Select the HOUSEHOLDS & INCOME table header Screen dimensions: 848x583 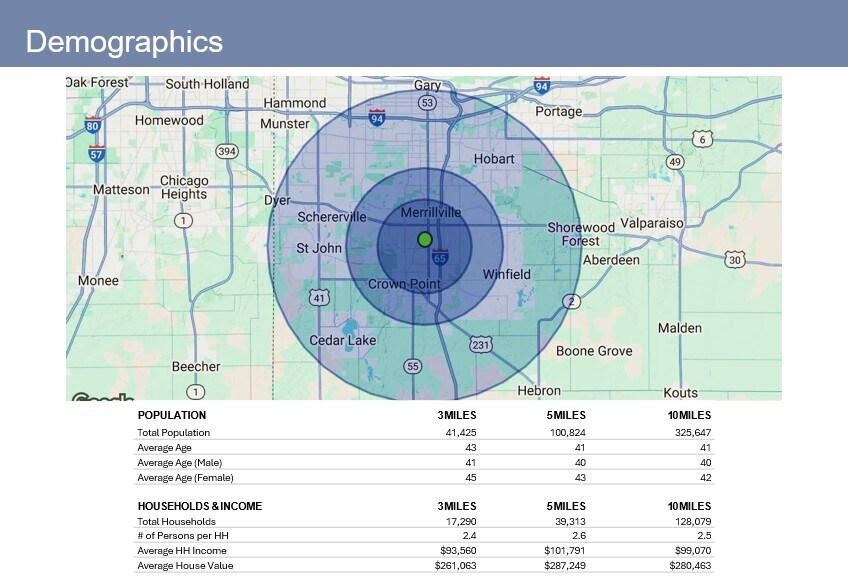[x=199, y=506]
